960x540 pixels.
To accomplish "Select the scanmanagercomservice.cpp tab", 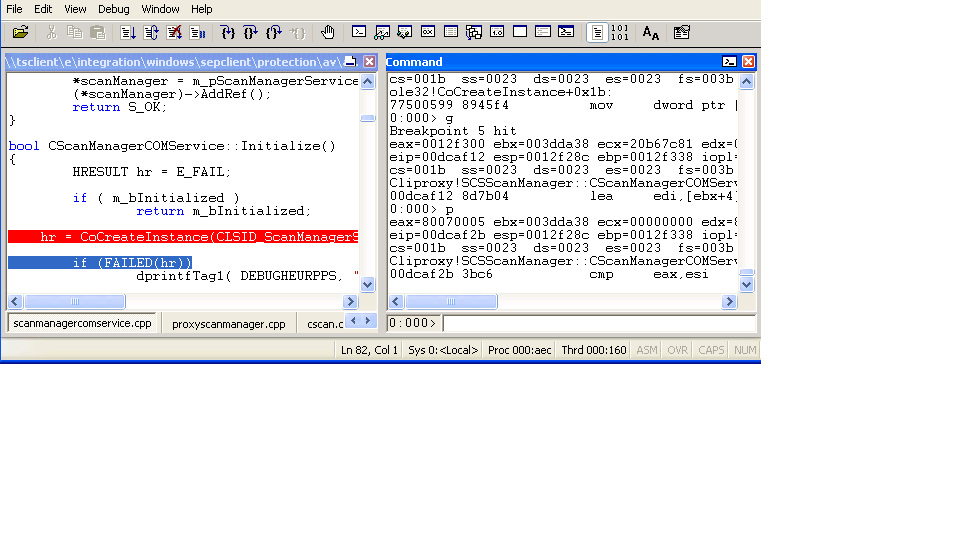I will pos(82,323).
